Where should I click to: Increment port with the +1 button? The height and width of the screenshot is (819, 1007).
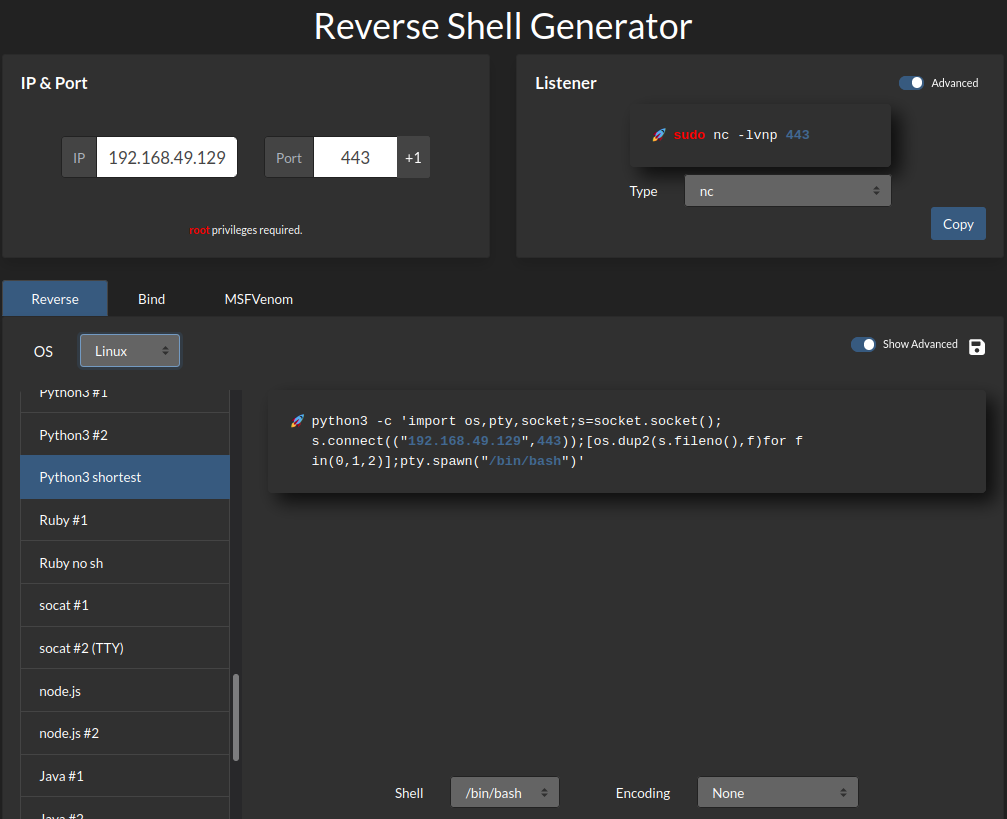[x=413, y=157]
